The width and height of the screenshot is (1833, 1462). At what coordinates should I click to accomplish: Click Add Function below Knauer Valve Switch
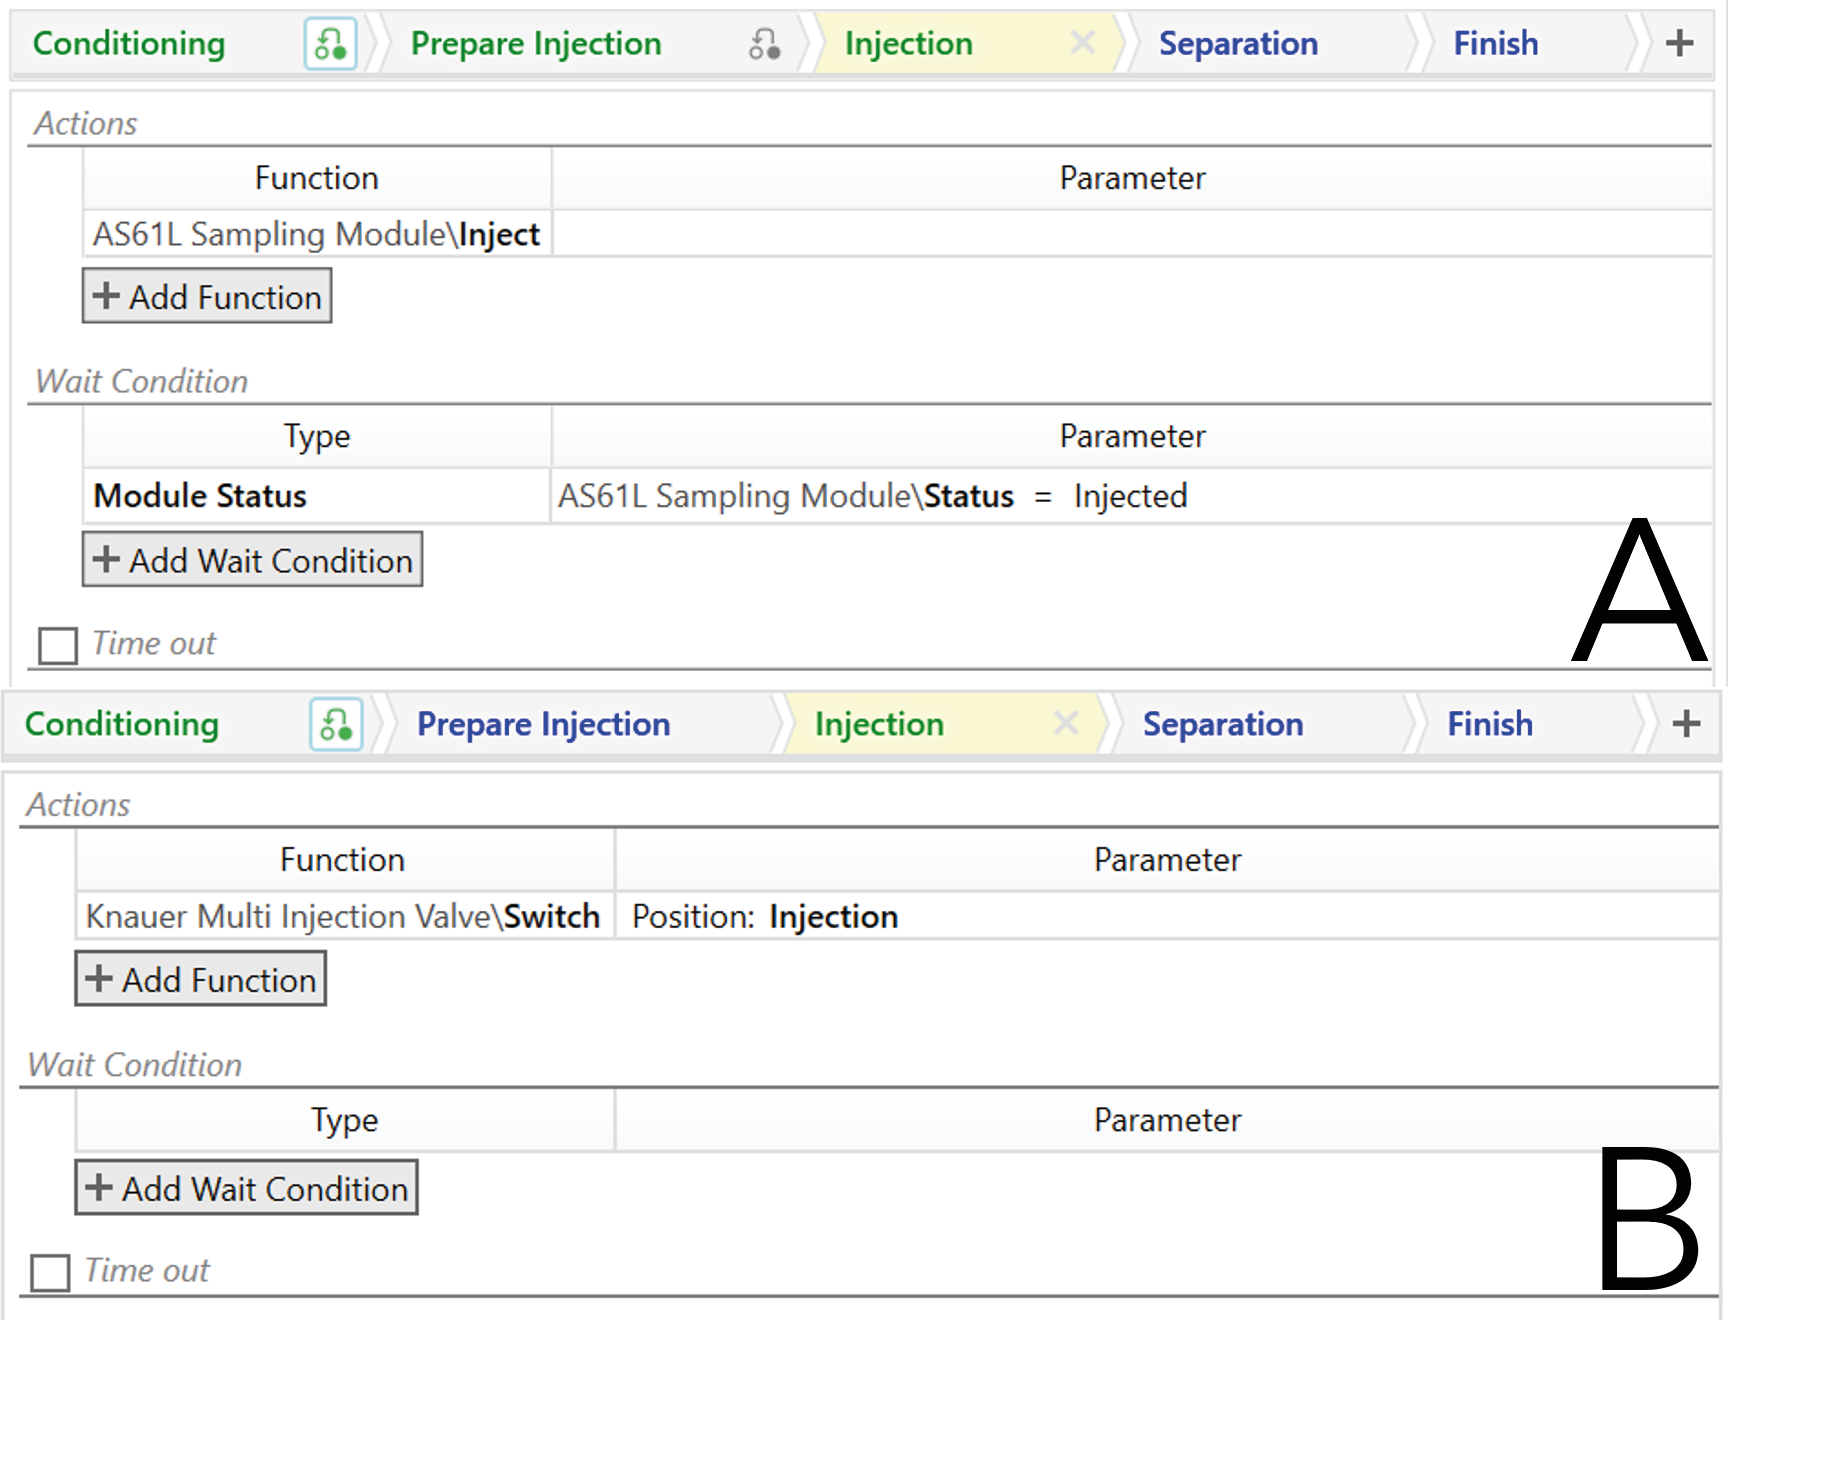point(201,979)
